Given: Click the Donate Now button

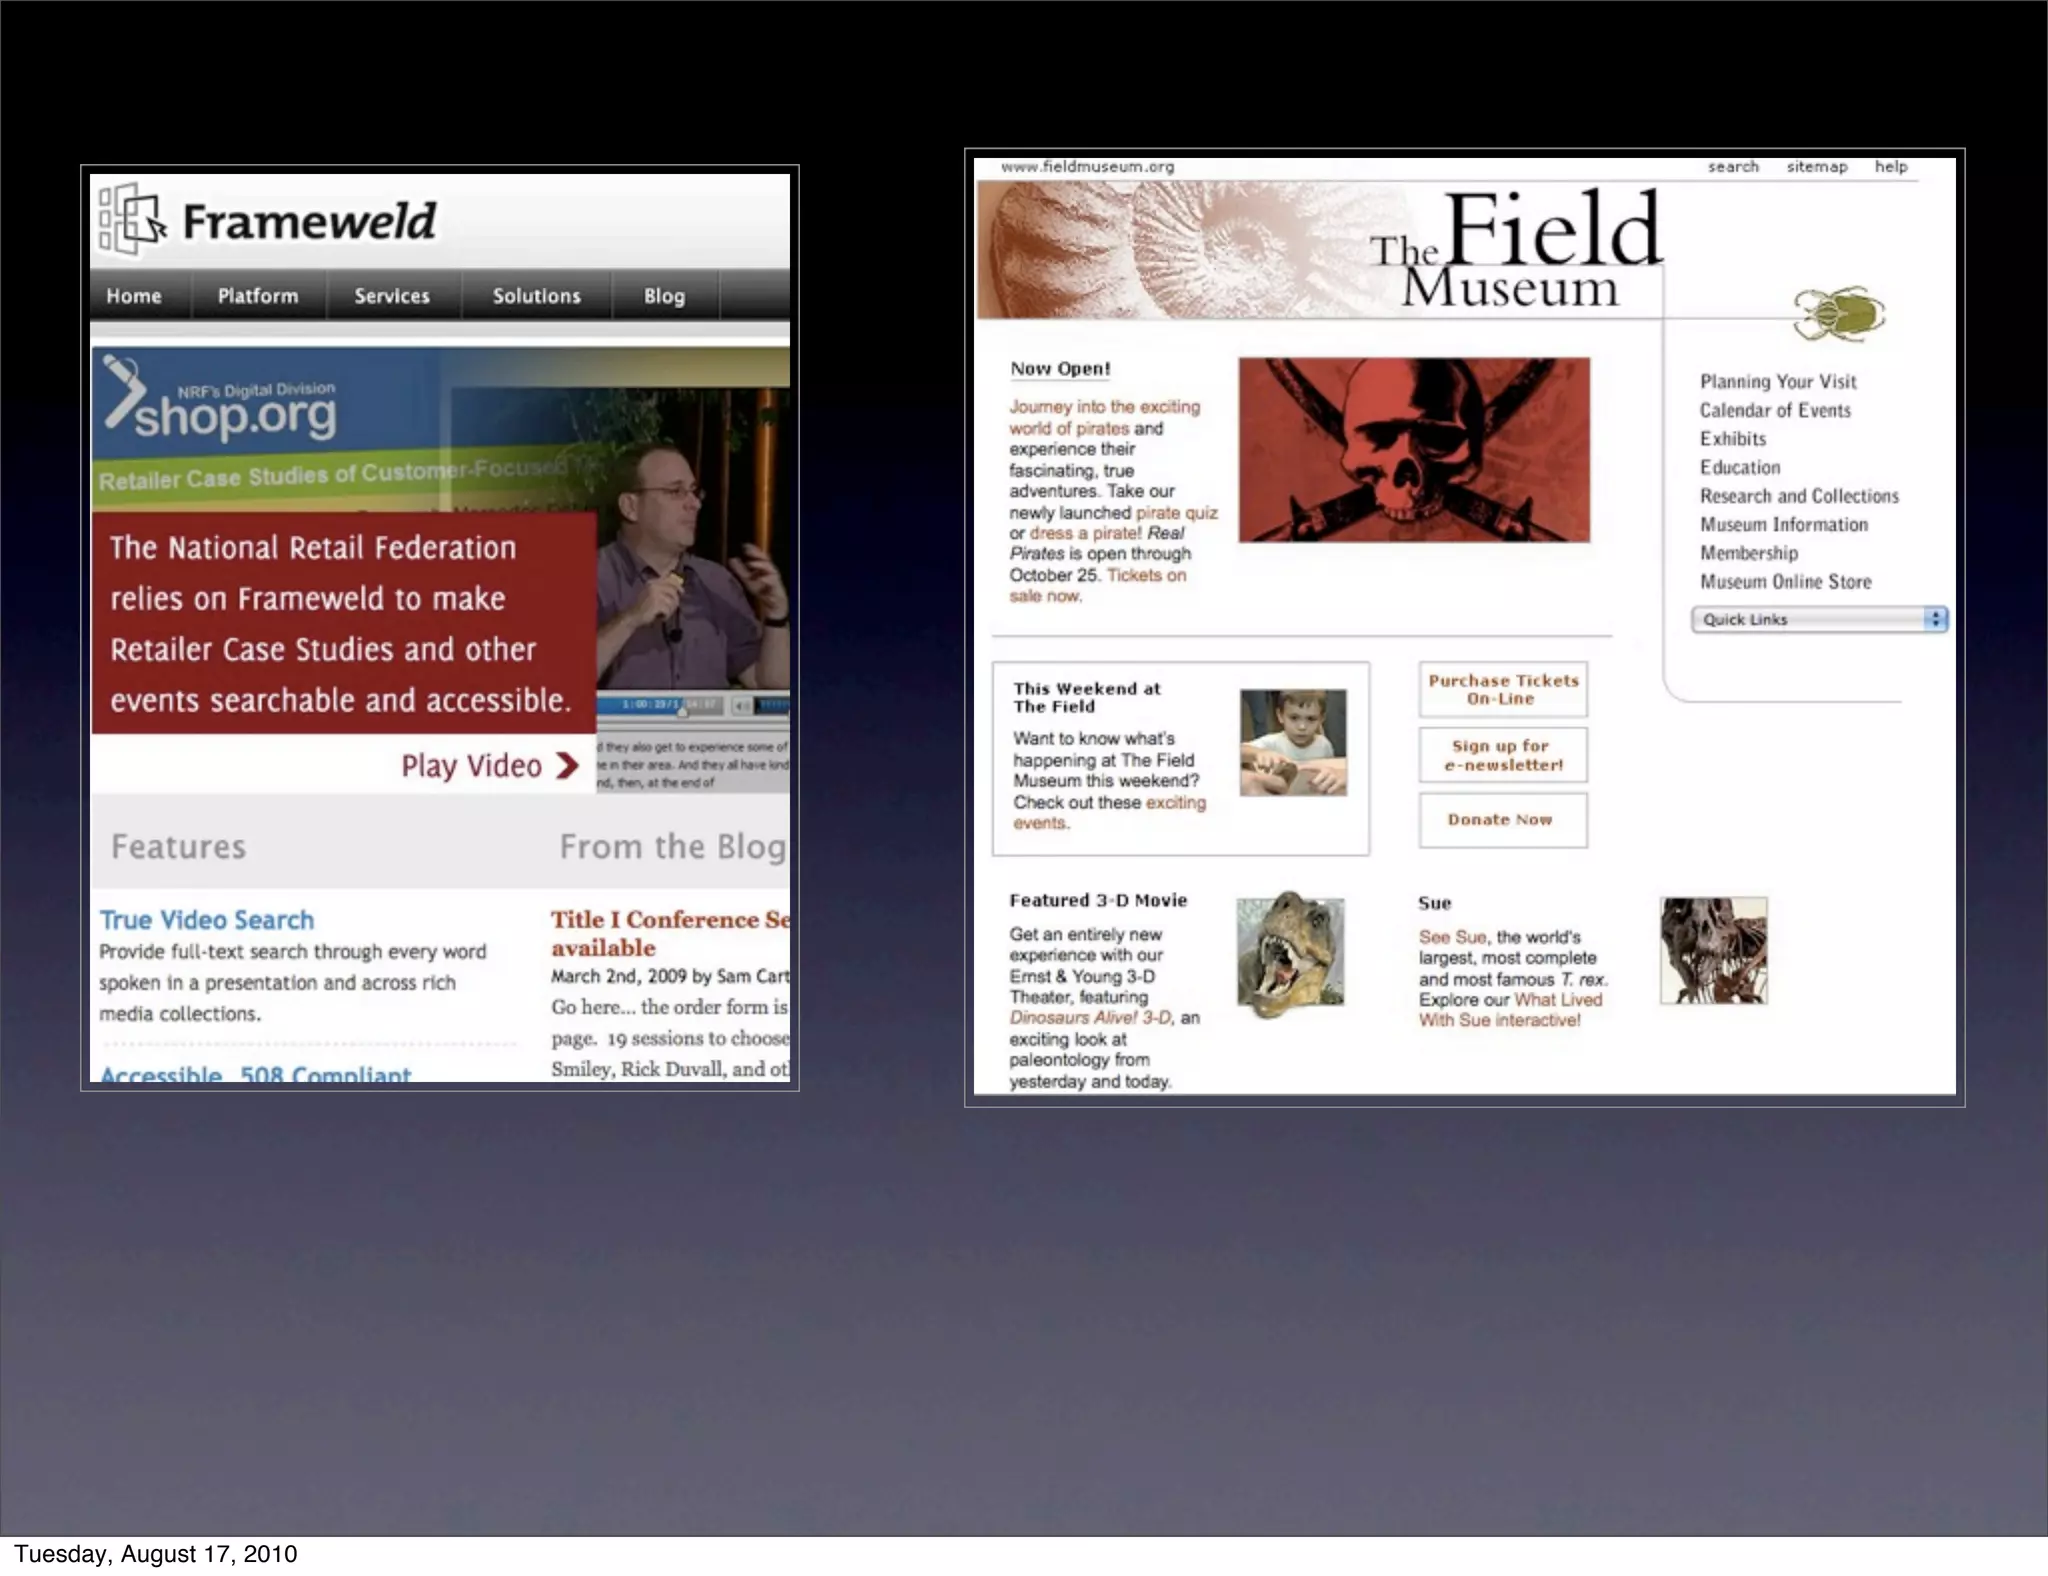Looking at the screenshot, I should coord(1502,820).
